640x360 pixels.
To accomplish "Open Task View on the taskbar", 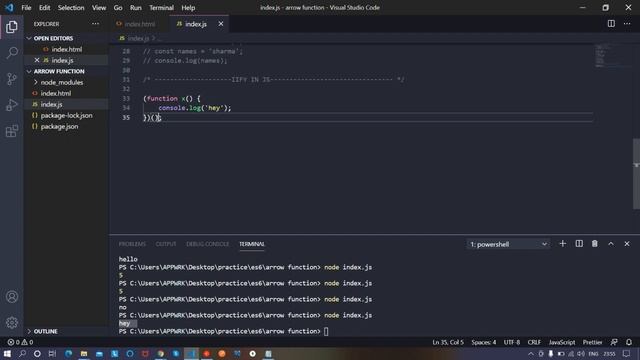I will [52, 353].
